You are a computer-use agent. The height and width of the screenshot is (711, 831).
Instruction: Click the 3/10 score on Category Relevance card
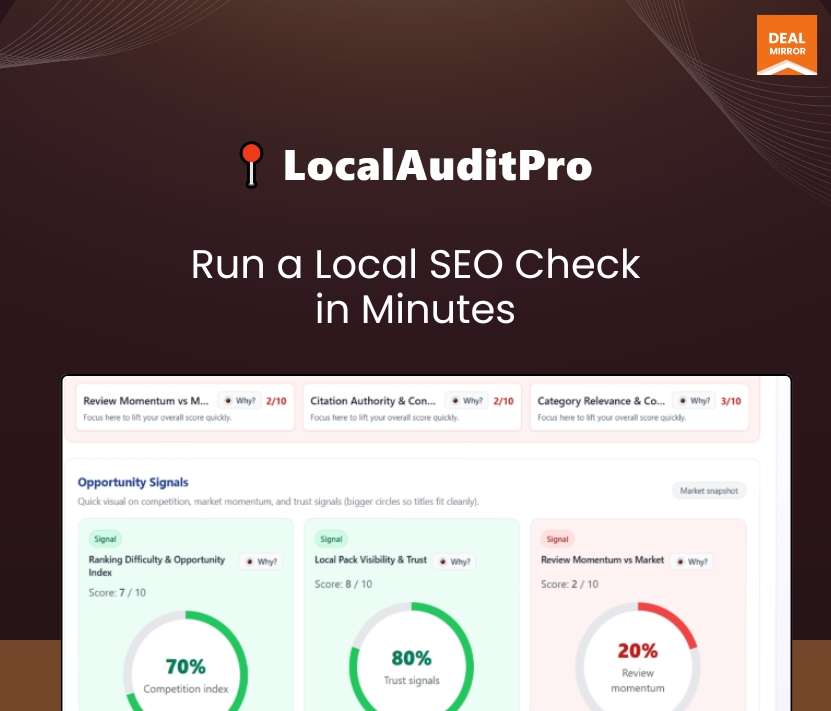pos(730,400)
